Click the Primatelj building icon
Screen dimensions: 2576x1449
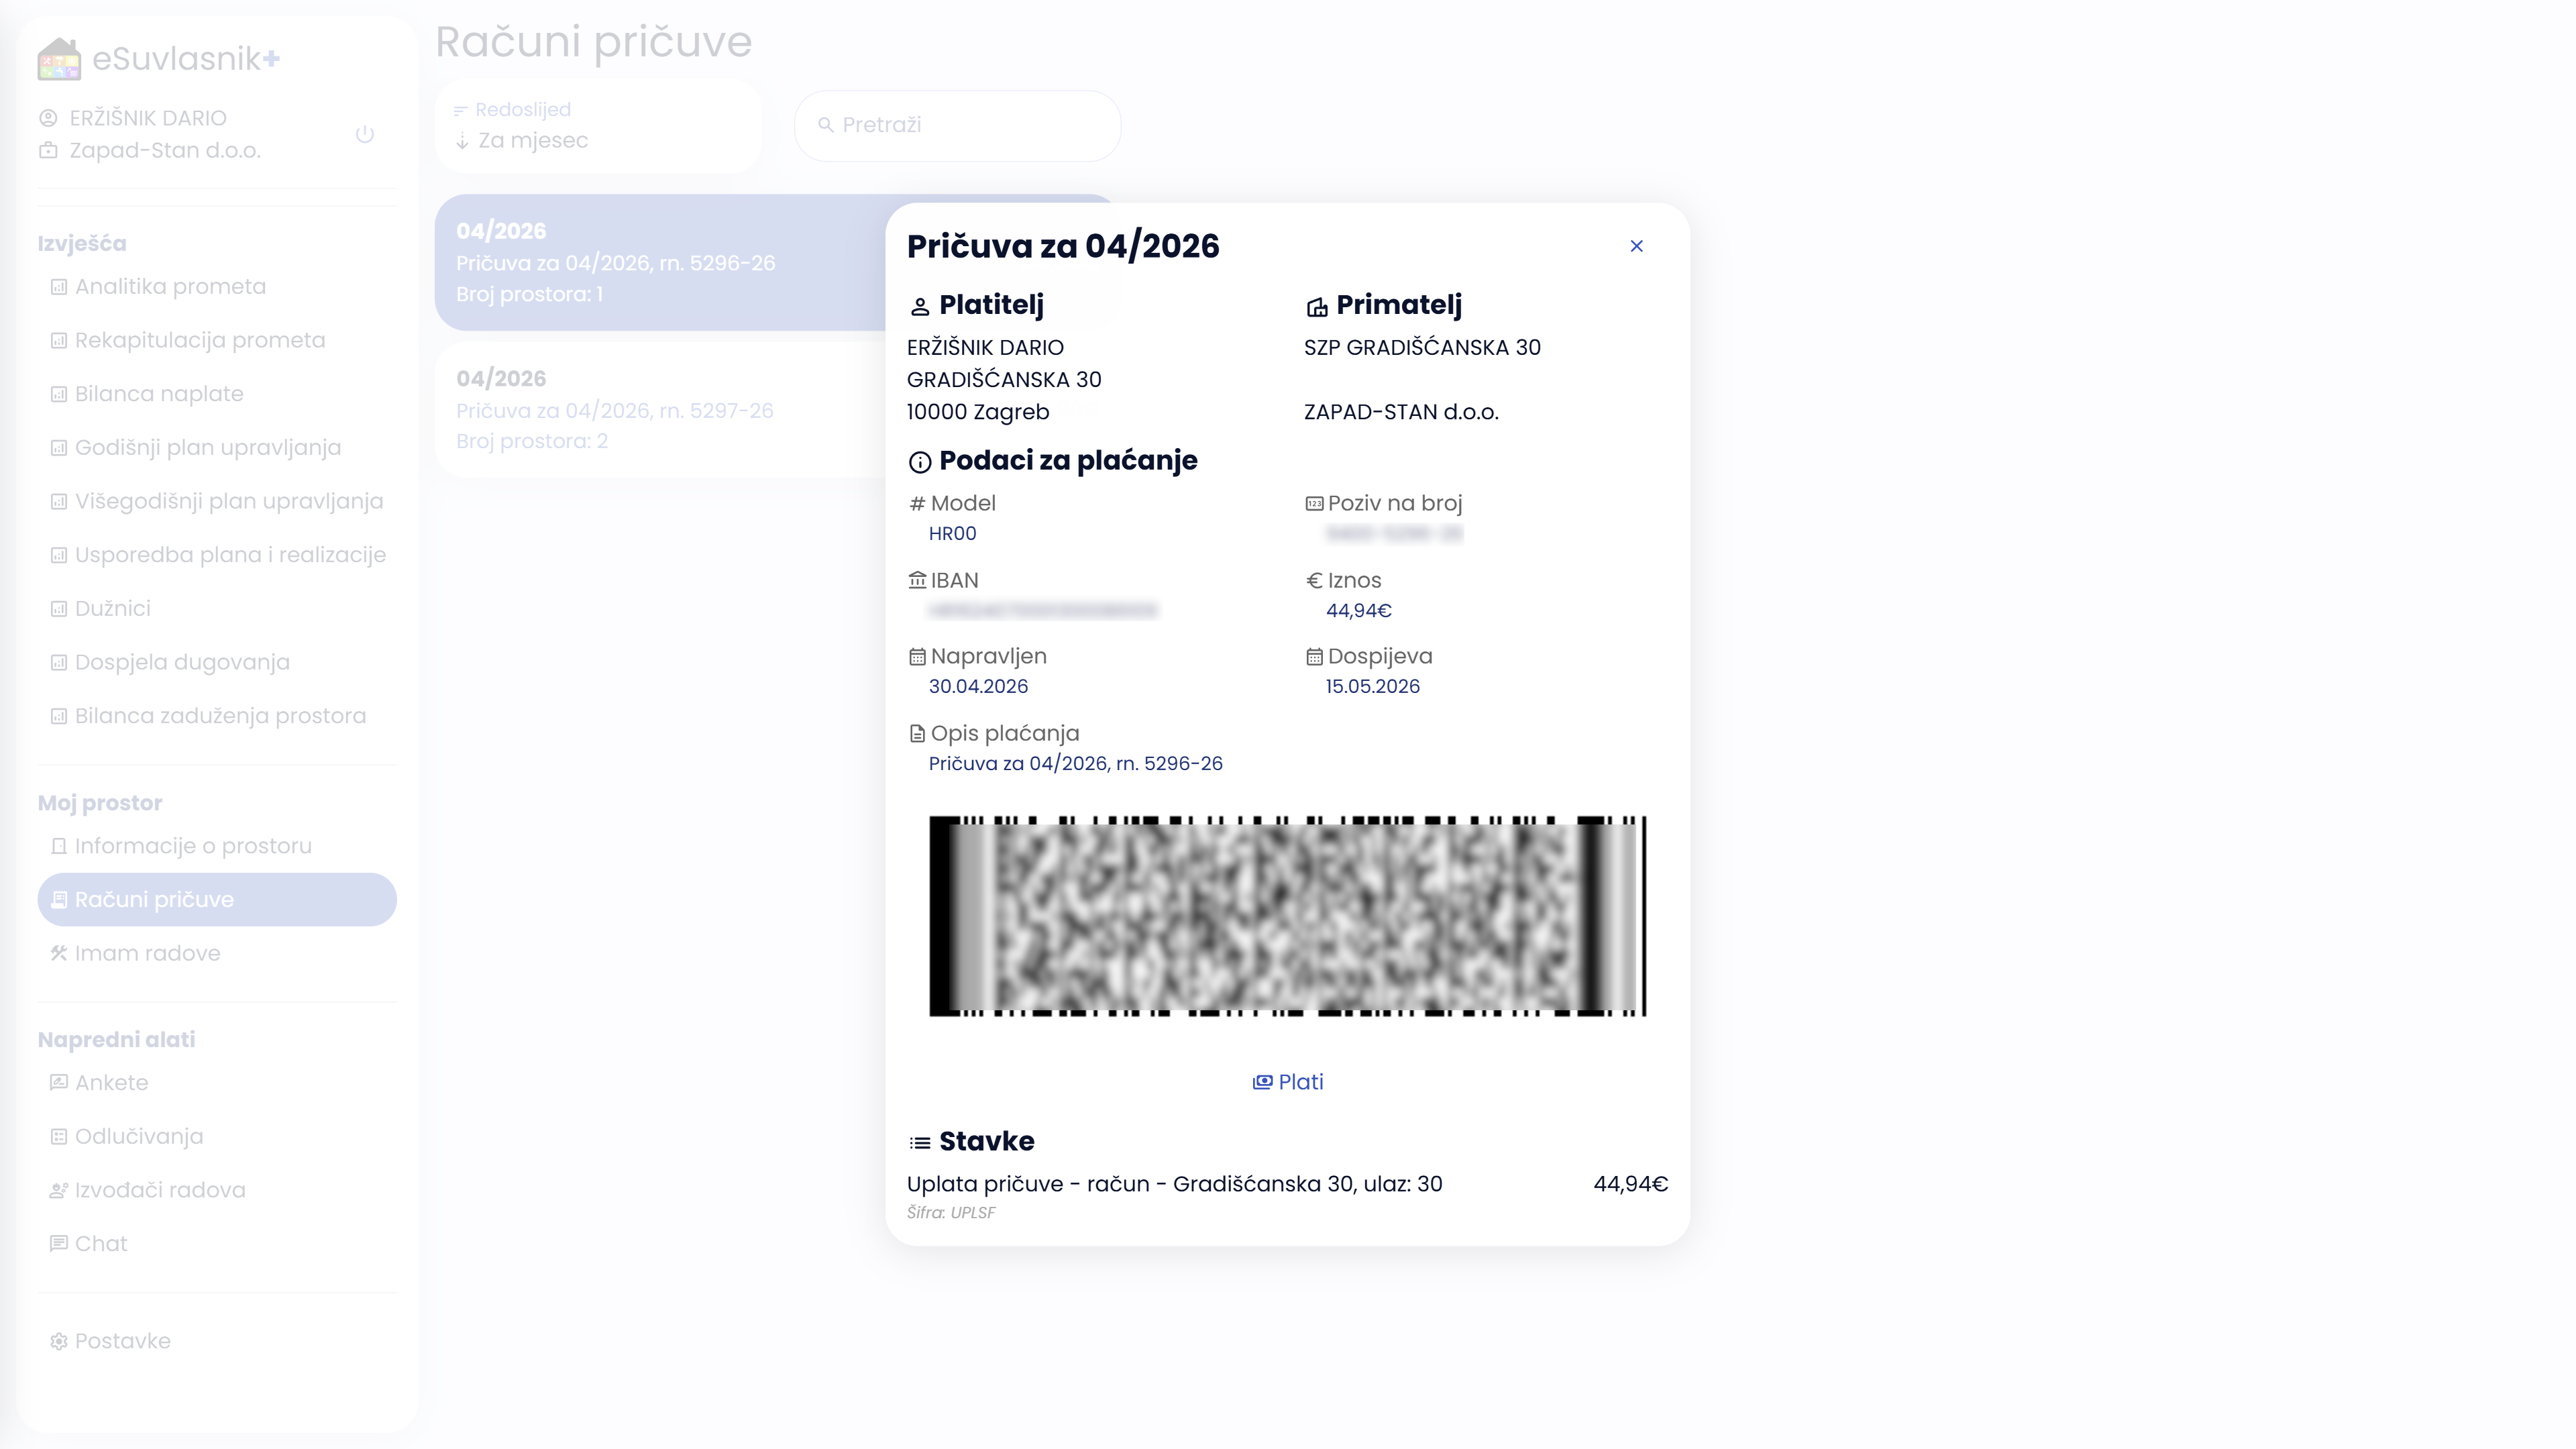tap(1317, 307)
